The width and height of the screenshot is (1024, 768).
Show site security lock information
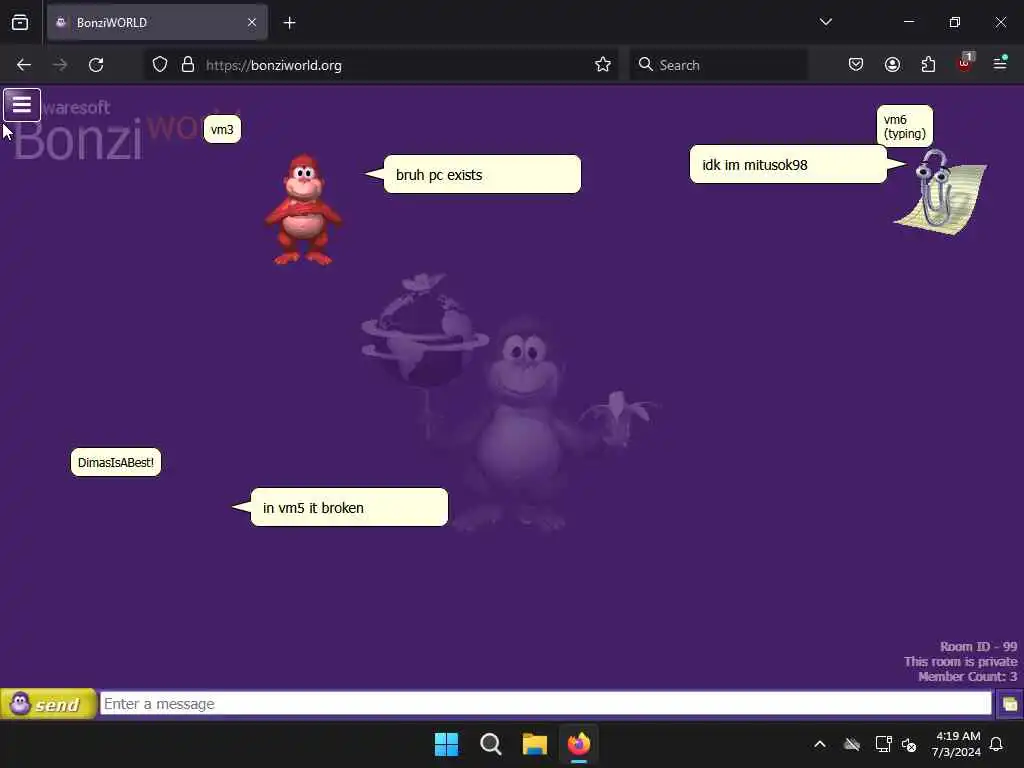coord(188,65)
